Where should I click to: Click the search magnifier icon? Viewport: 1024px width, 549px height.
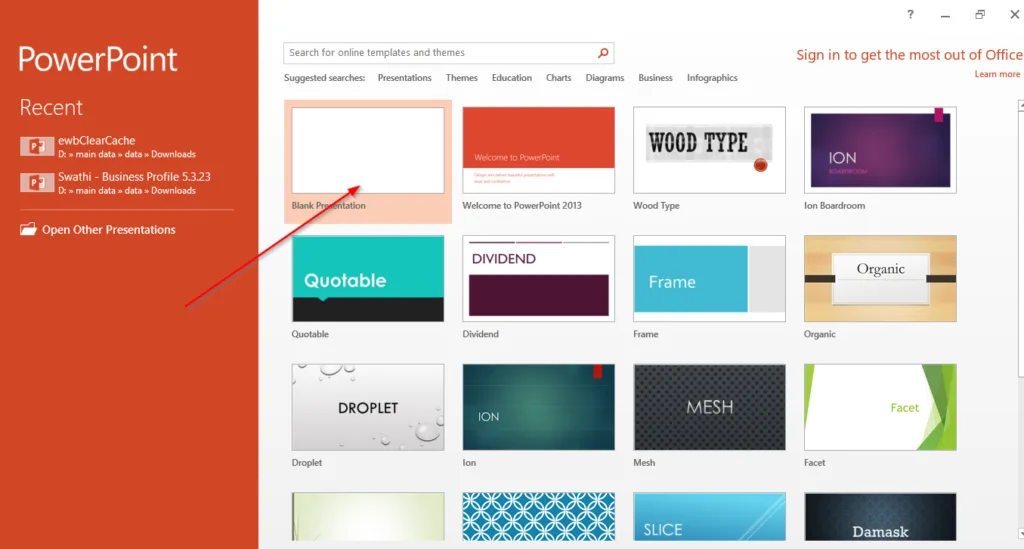click(x=603, y=53)
